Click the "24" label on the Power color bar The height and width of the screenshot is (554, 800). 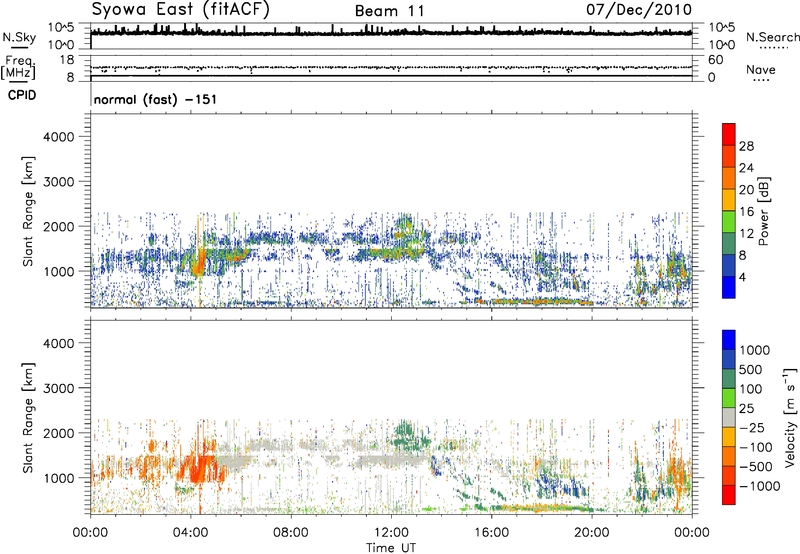tap(746, 168)
